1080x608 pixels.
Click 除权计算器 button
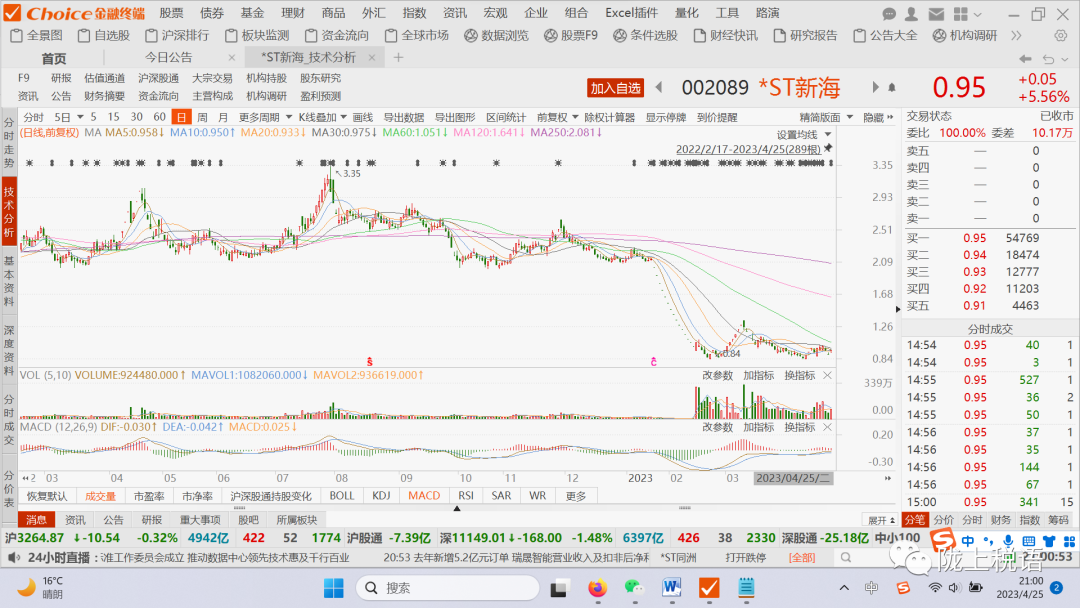coord(609,117)
